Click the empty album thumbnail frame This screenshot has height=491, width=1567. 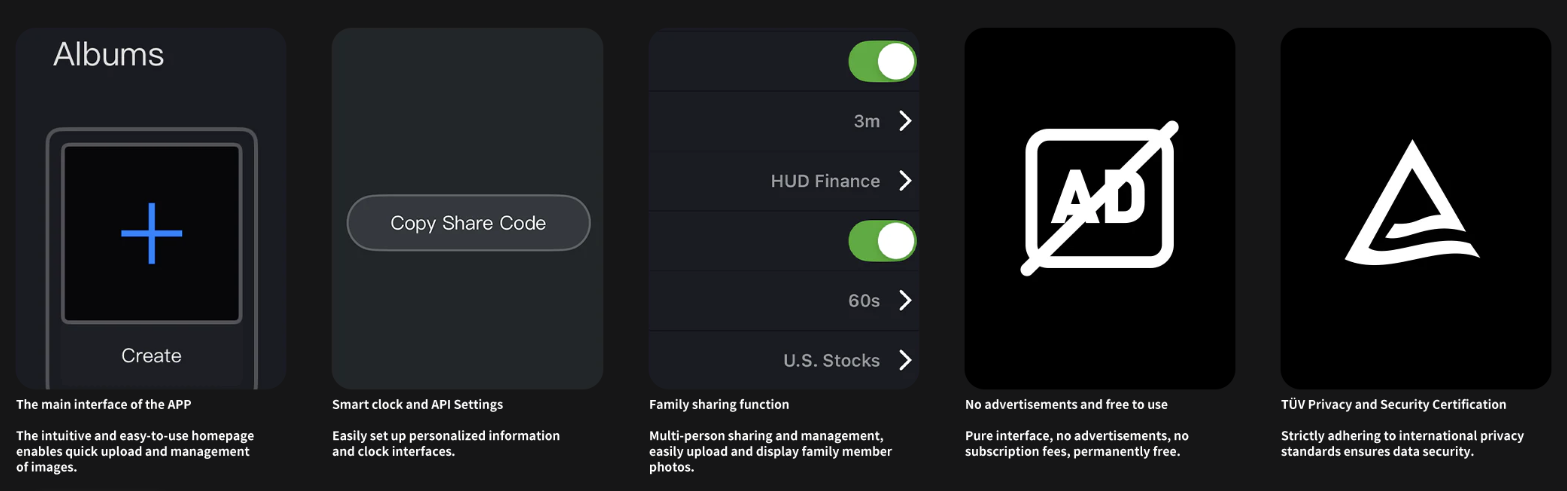point(152,234)
